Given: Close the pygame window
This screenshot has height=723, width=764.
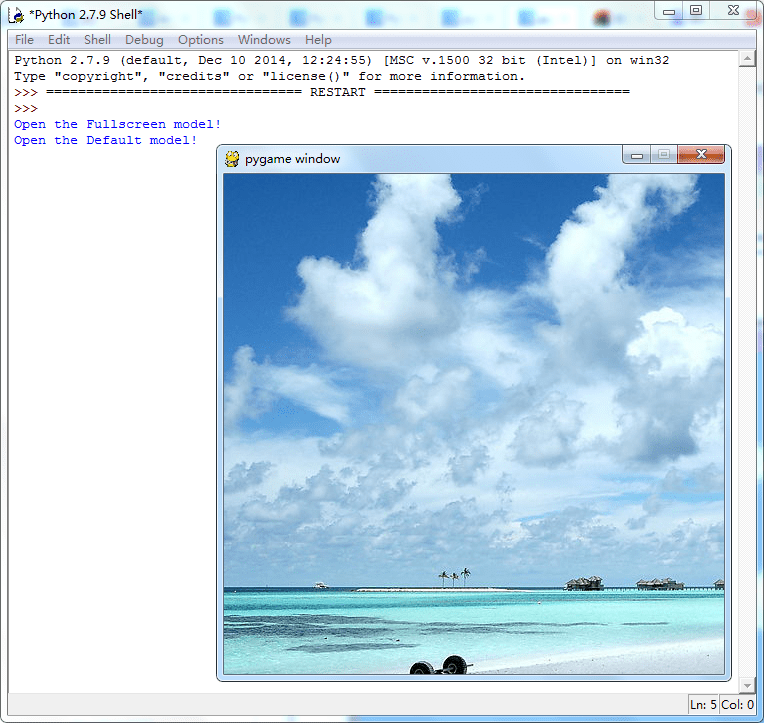Looking at the screenshot, I should tap(701, 154).
